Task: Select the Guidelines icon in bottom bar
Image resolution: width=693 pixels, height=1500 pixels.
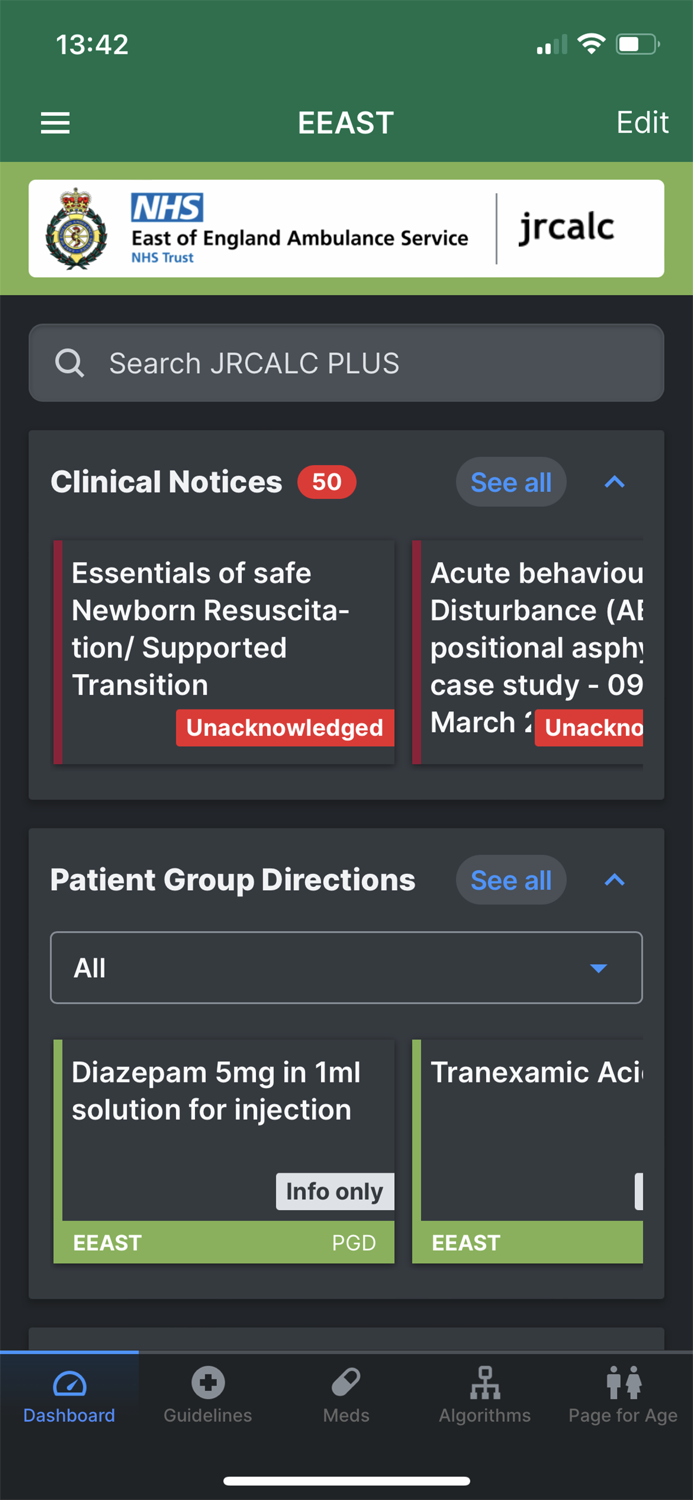Action: tap(207, 1385)
